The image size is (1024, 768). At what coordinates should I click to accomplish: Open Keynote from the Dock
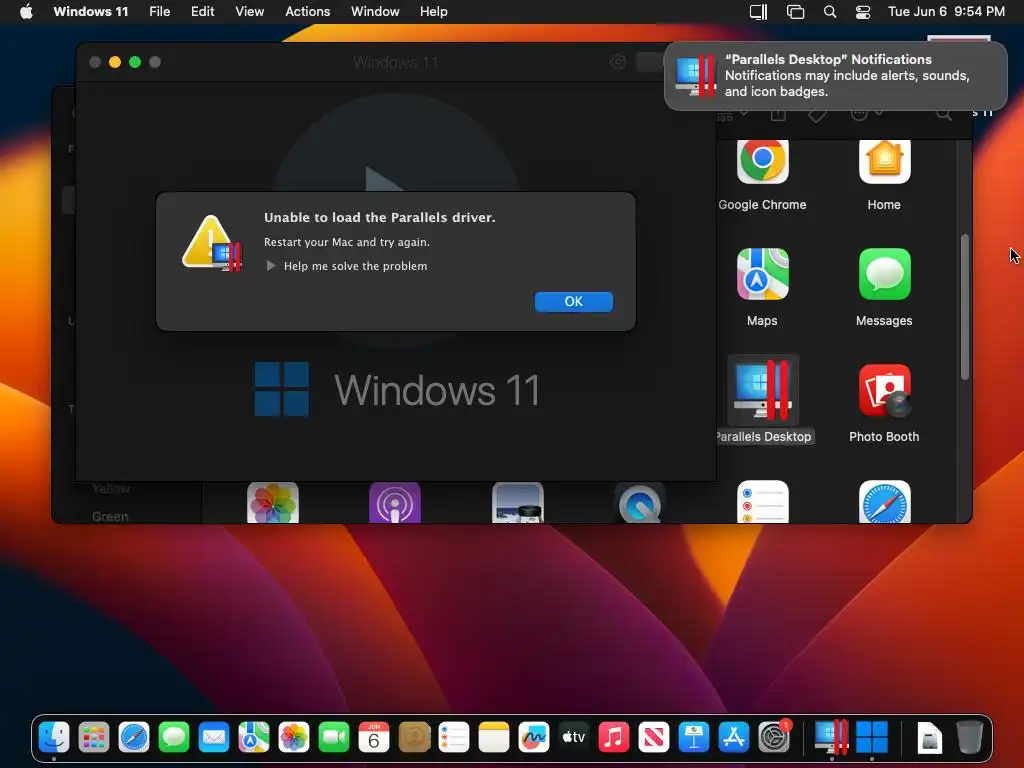pyautogui.click(x=694, y=738)
